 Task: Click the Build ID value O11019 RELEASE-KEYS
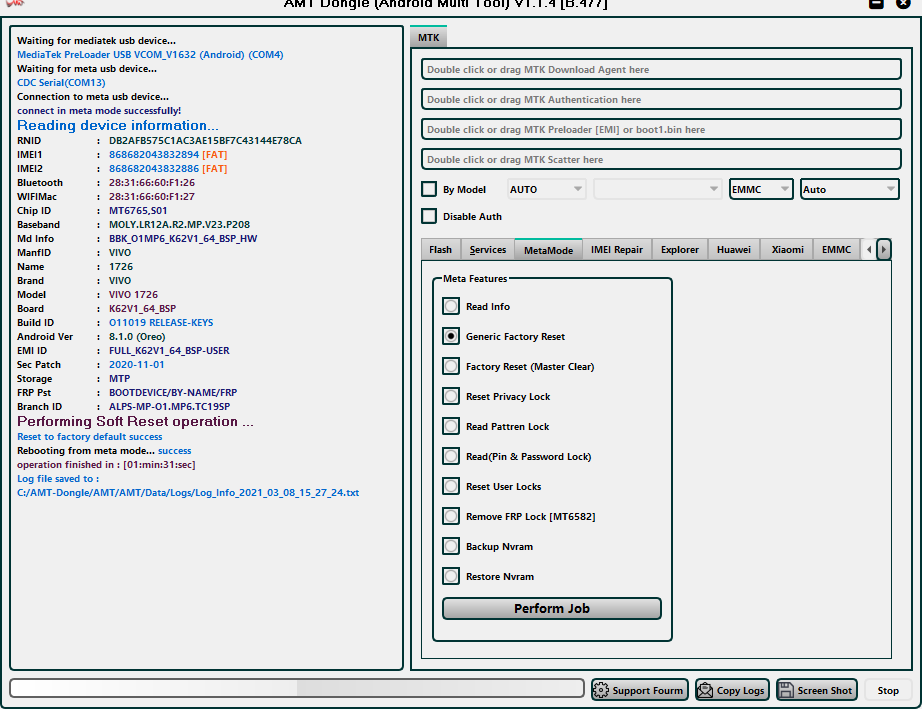pos(161,323)
